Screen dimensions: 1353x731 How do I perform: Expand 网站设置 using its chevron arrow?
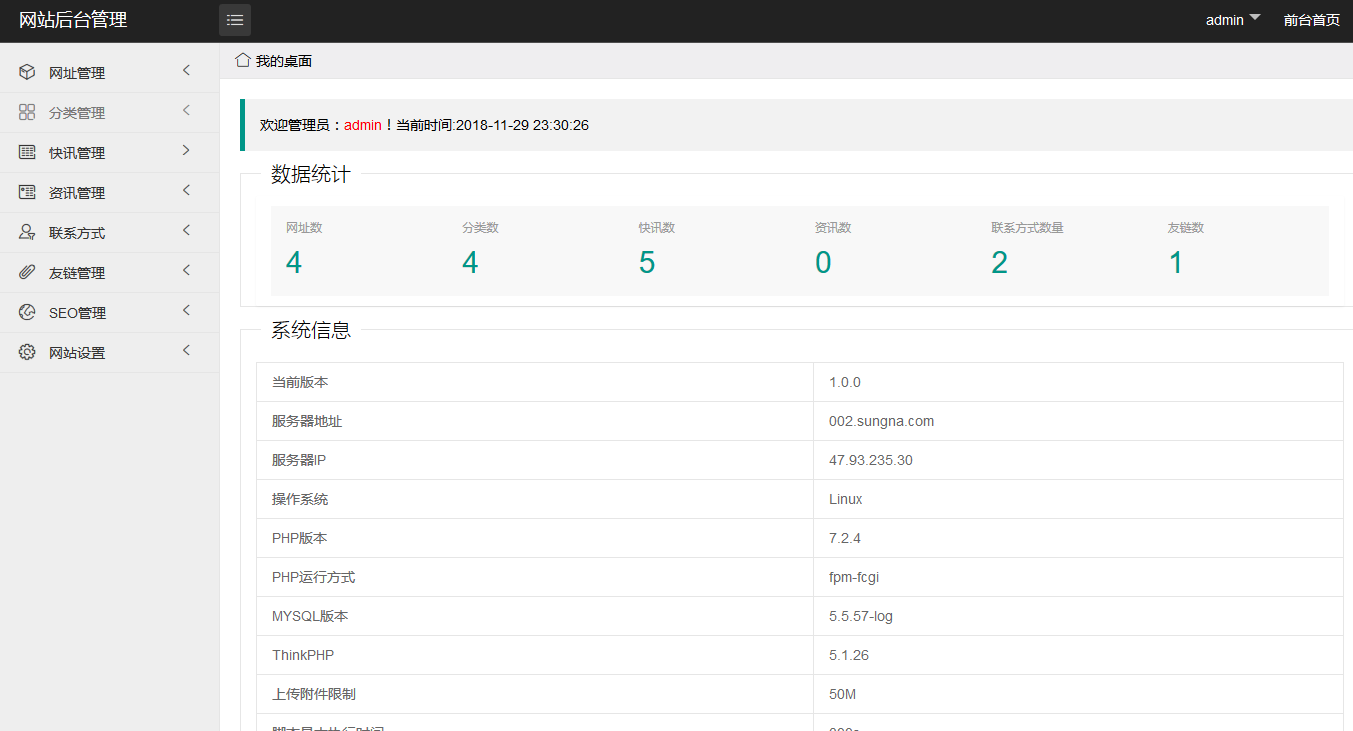click(186, 350)
